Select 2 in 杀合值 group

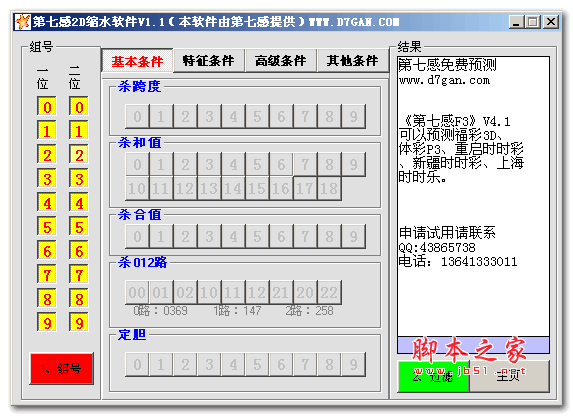[x=185, y=236]
